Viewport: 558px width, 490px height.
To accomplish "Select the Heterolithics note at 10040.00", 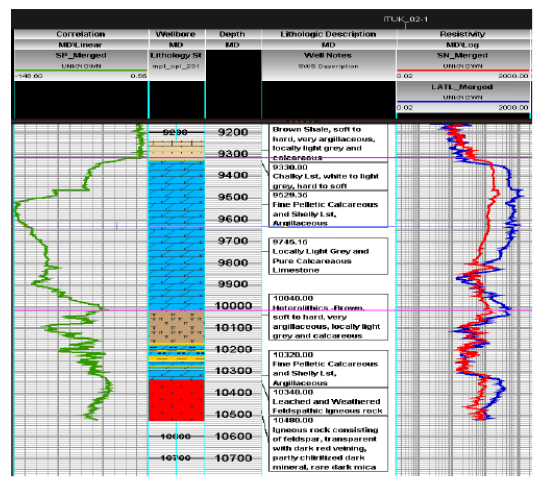I will (328, 317).
